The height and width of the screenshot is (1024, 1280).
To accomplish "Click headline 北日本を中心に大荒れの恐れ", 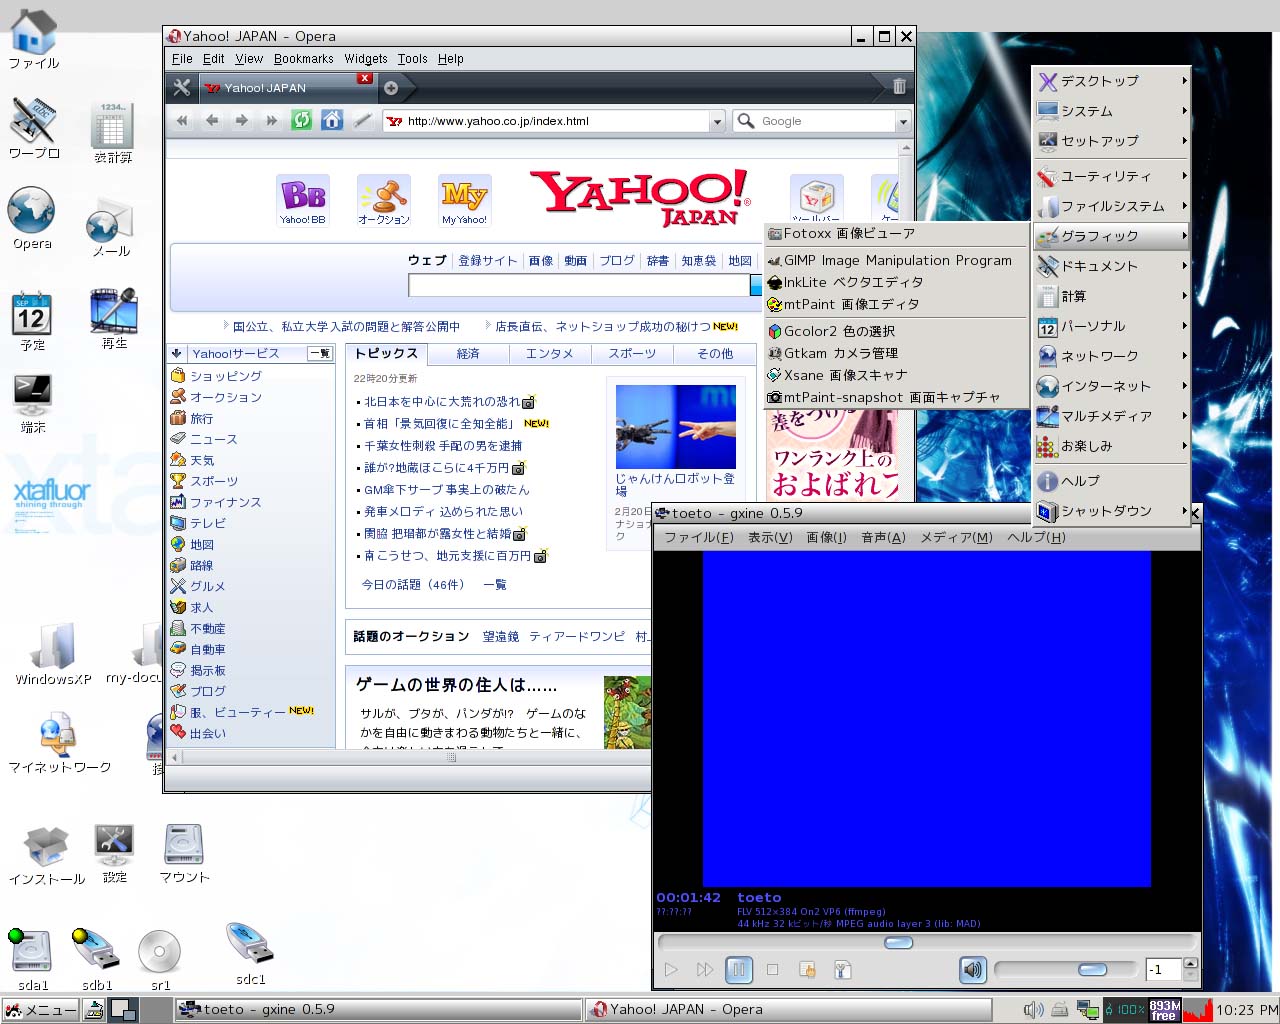I will (x=442, y=402).
